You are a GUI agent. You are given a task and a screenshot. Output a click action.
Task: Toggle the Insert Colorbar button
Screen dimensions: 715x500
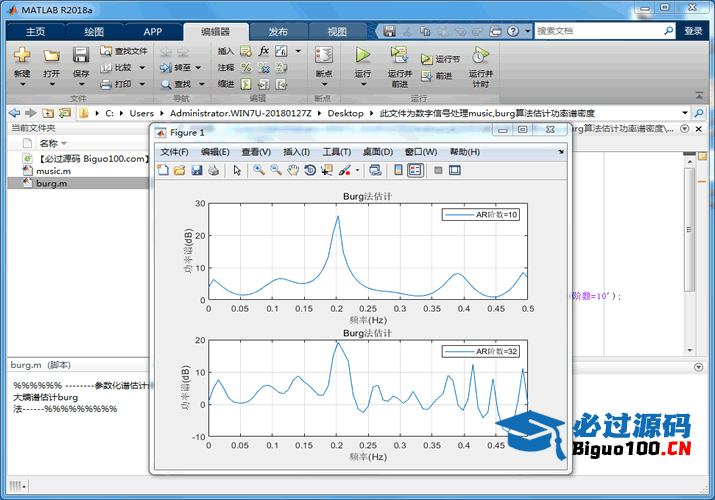click(x=398, y=170)
